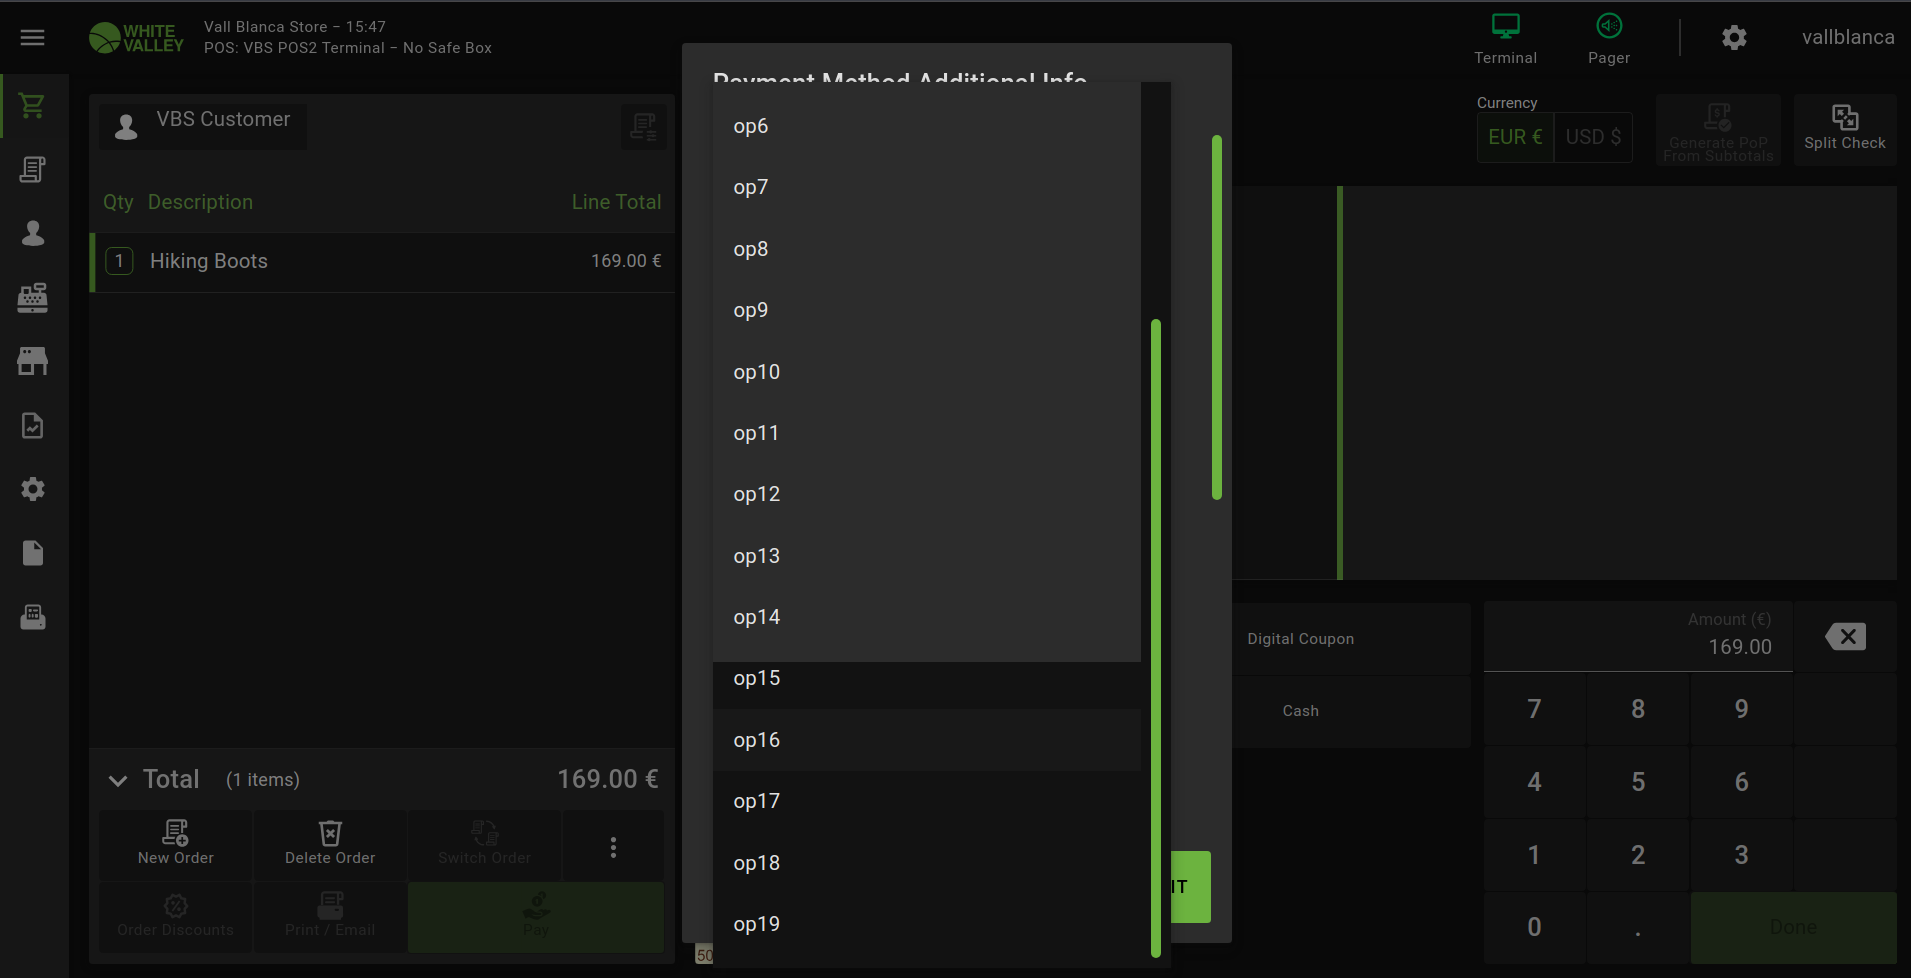This screenshot has width=1911, height=978.
Task: Click the dropdown list's green scrollbar
Action: [1155, 638]
